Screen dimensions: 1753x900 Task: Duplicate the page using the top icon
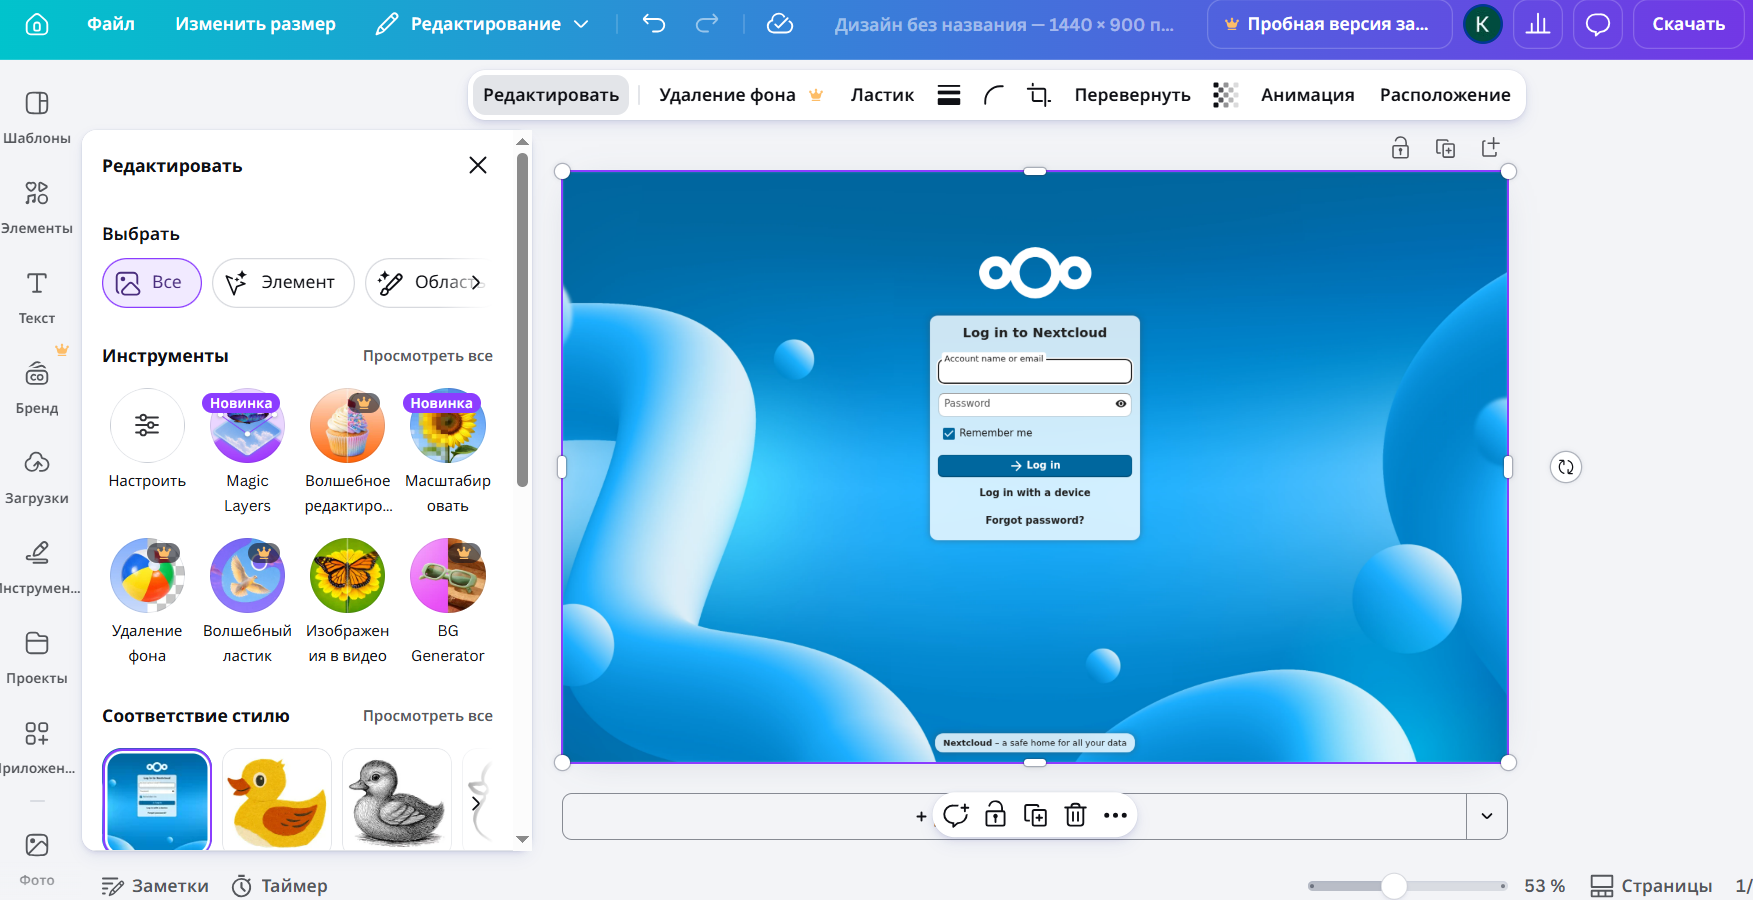coord(1445,148)
